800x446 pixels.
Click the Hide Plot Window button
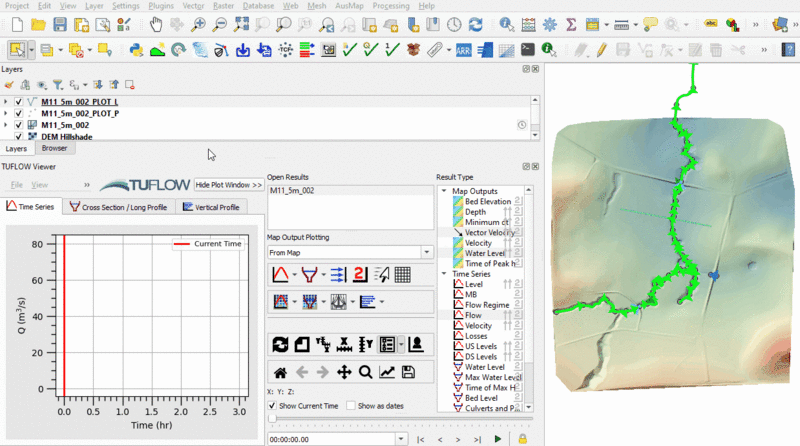click(x=229, y=185)
